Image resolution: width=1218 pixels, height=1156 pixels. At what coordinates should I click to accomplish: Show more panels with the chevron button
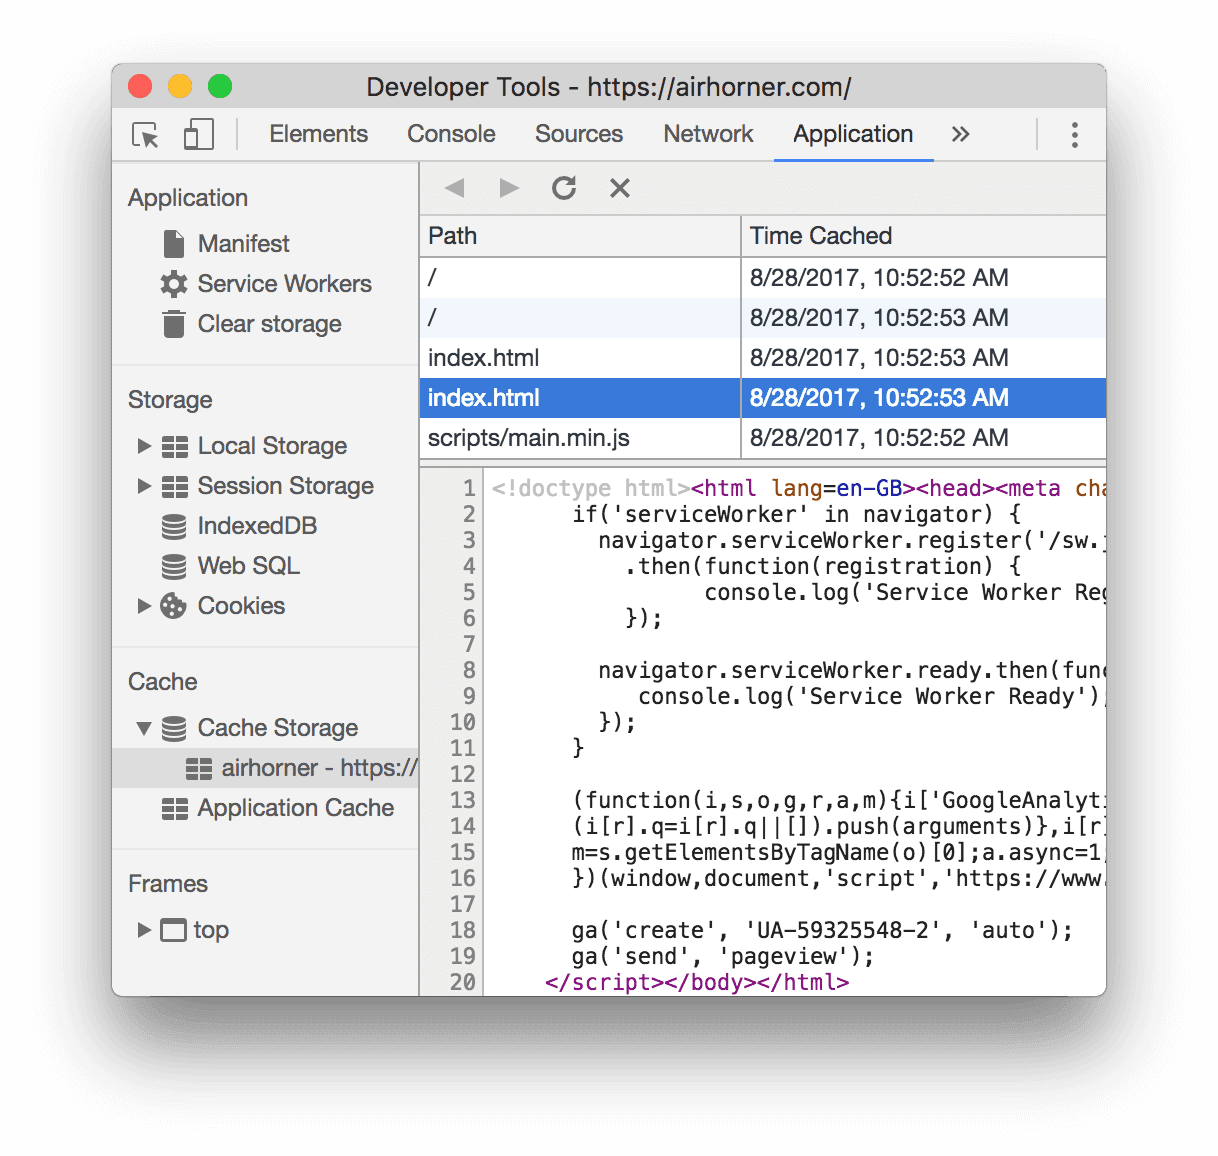click(x=960, y=134)
